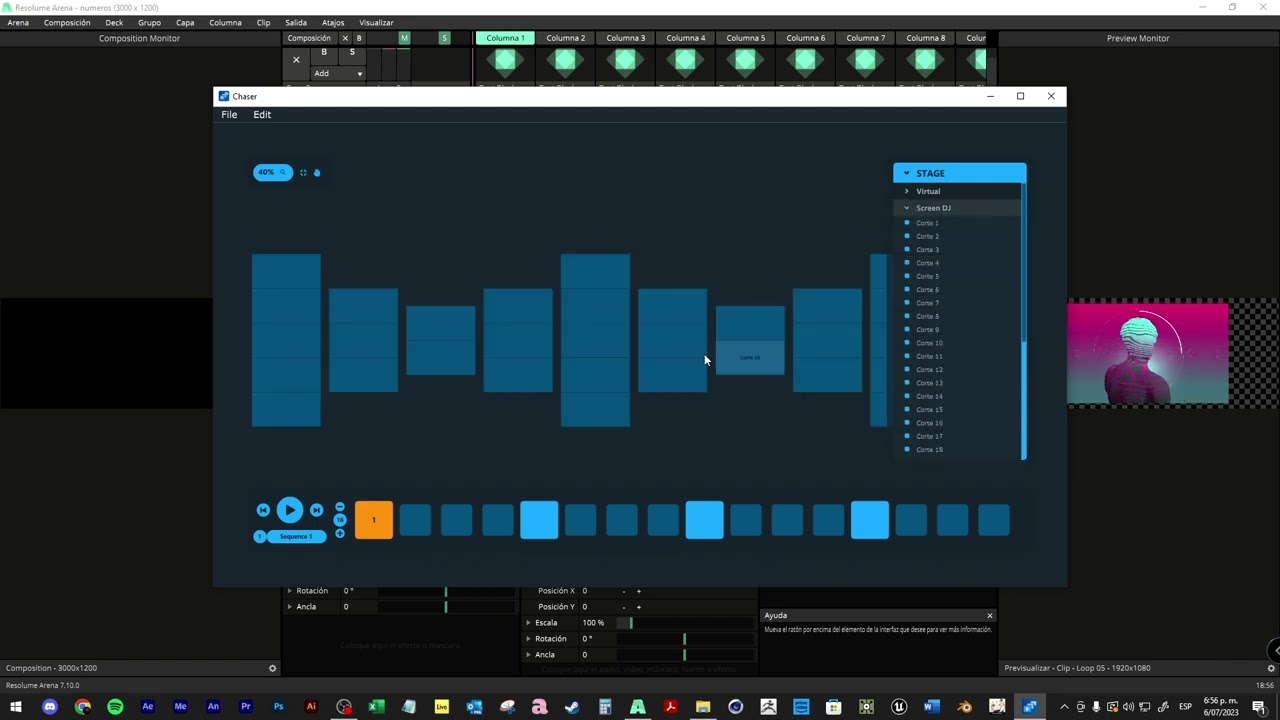This screenshot has height=720, width=1280.
Task: Trigger Columna 7 in Resolume
Action: click(865, 38)
